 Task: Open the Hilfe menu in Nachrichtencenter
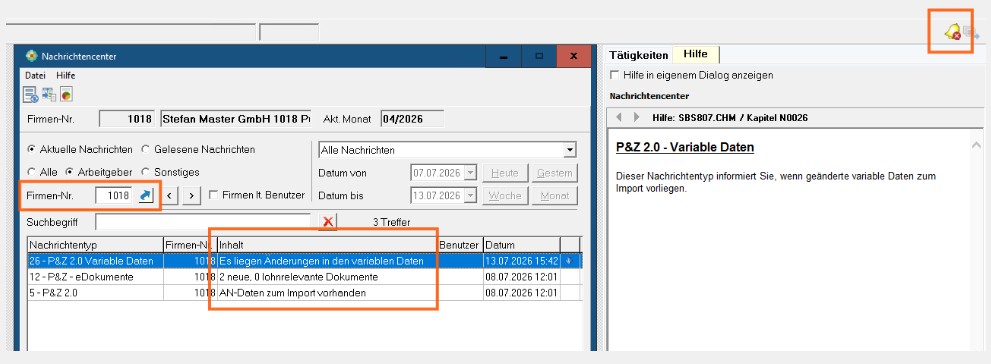66,75
